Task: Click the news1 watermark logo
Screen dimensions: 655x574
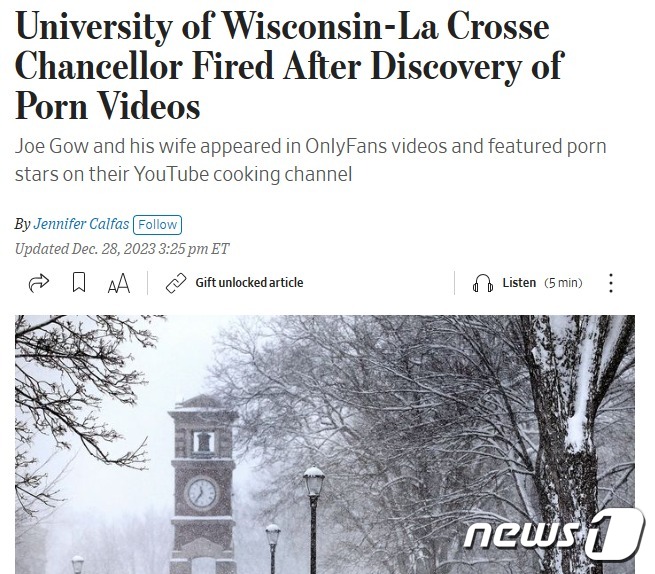Action: pos(554,534)
